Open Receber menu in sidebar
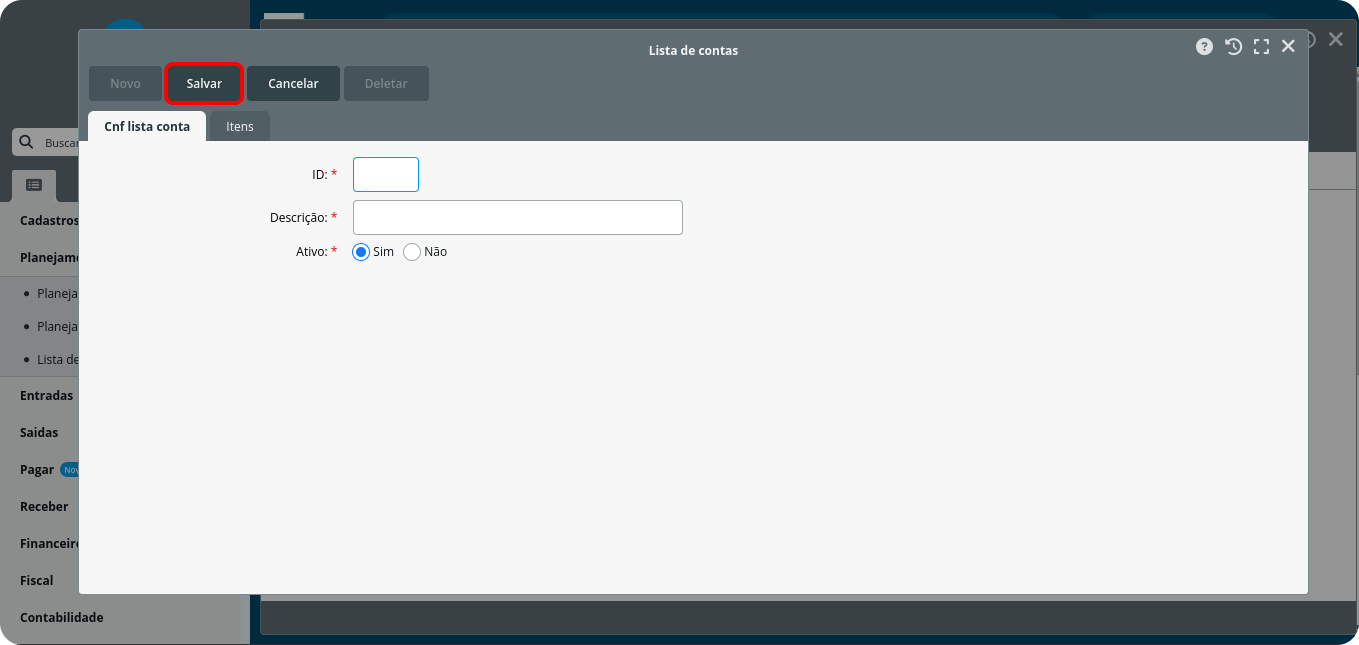Image resolution: width=1359 pixels, height=645 pixels. pos(44,506)
